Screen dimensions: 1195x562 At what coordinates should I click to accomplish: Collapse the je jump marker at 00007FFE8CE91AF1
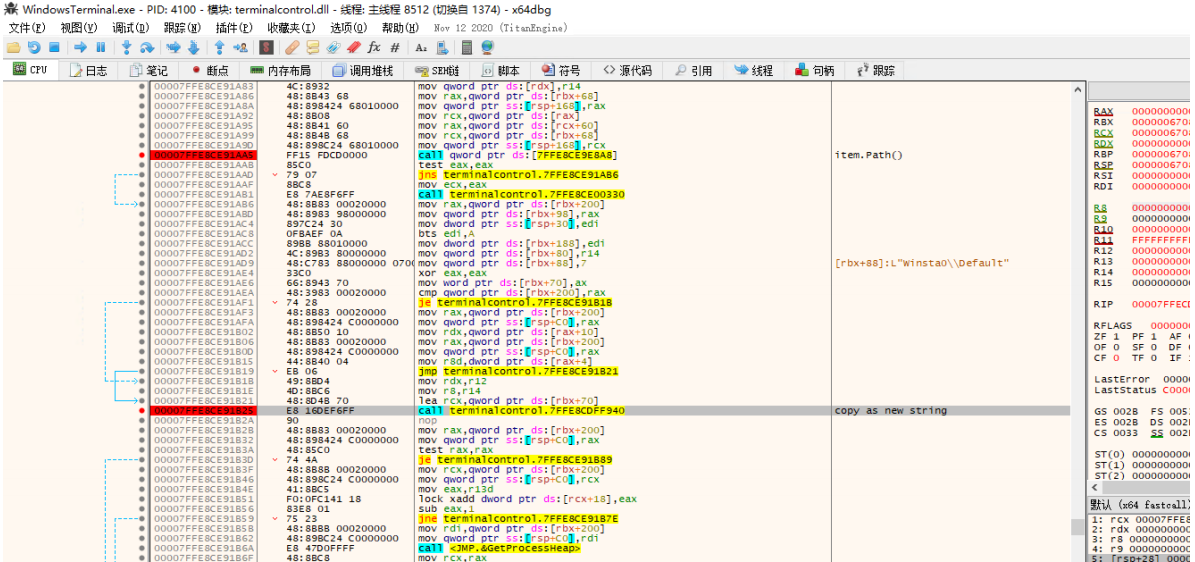pyautogui.click(x=276, y=302)
